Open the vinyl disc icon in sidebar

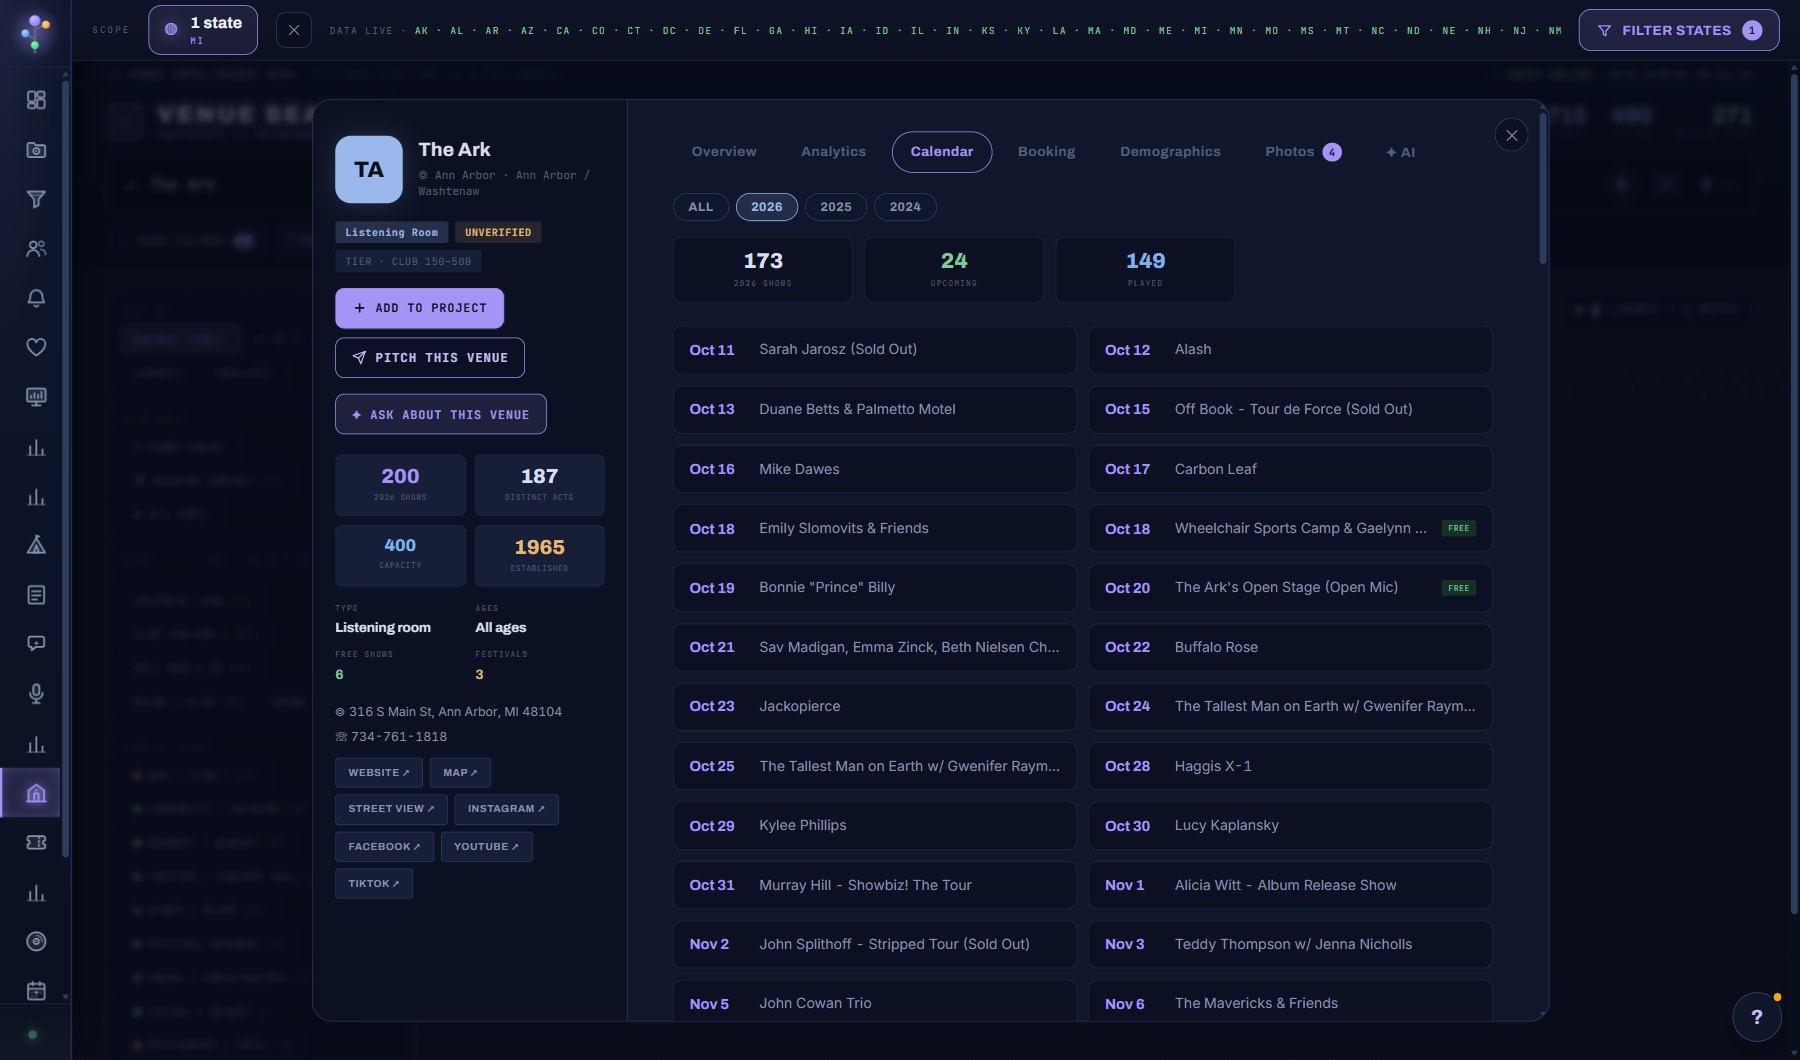tap(36, 941)
